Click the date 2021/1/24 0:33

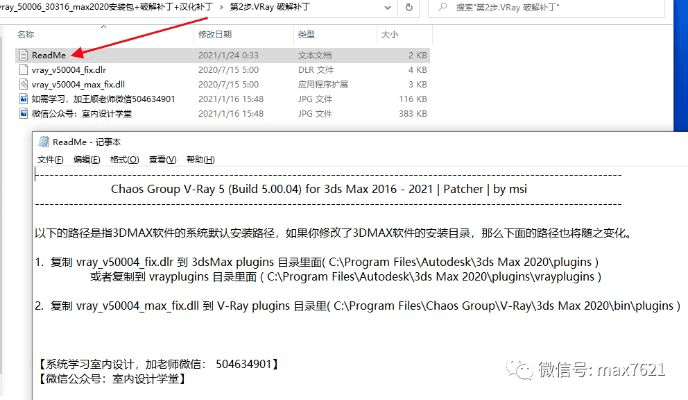click(228, 55)
